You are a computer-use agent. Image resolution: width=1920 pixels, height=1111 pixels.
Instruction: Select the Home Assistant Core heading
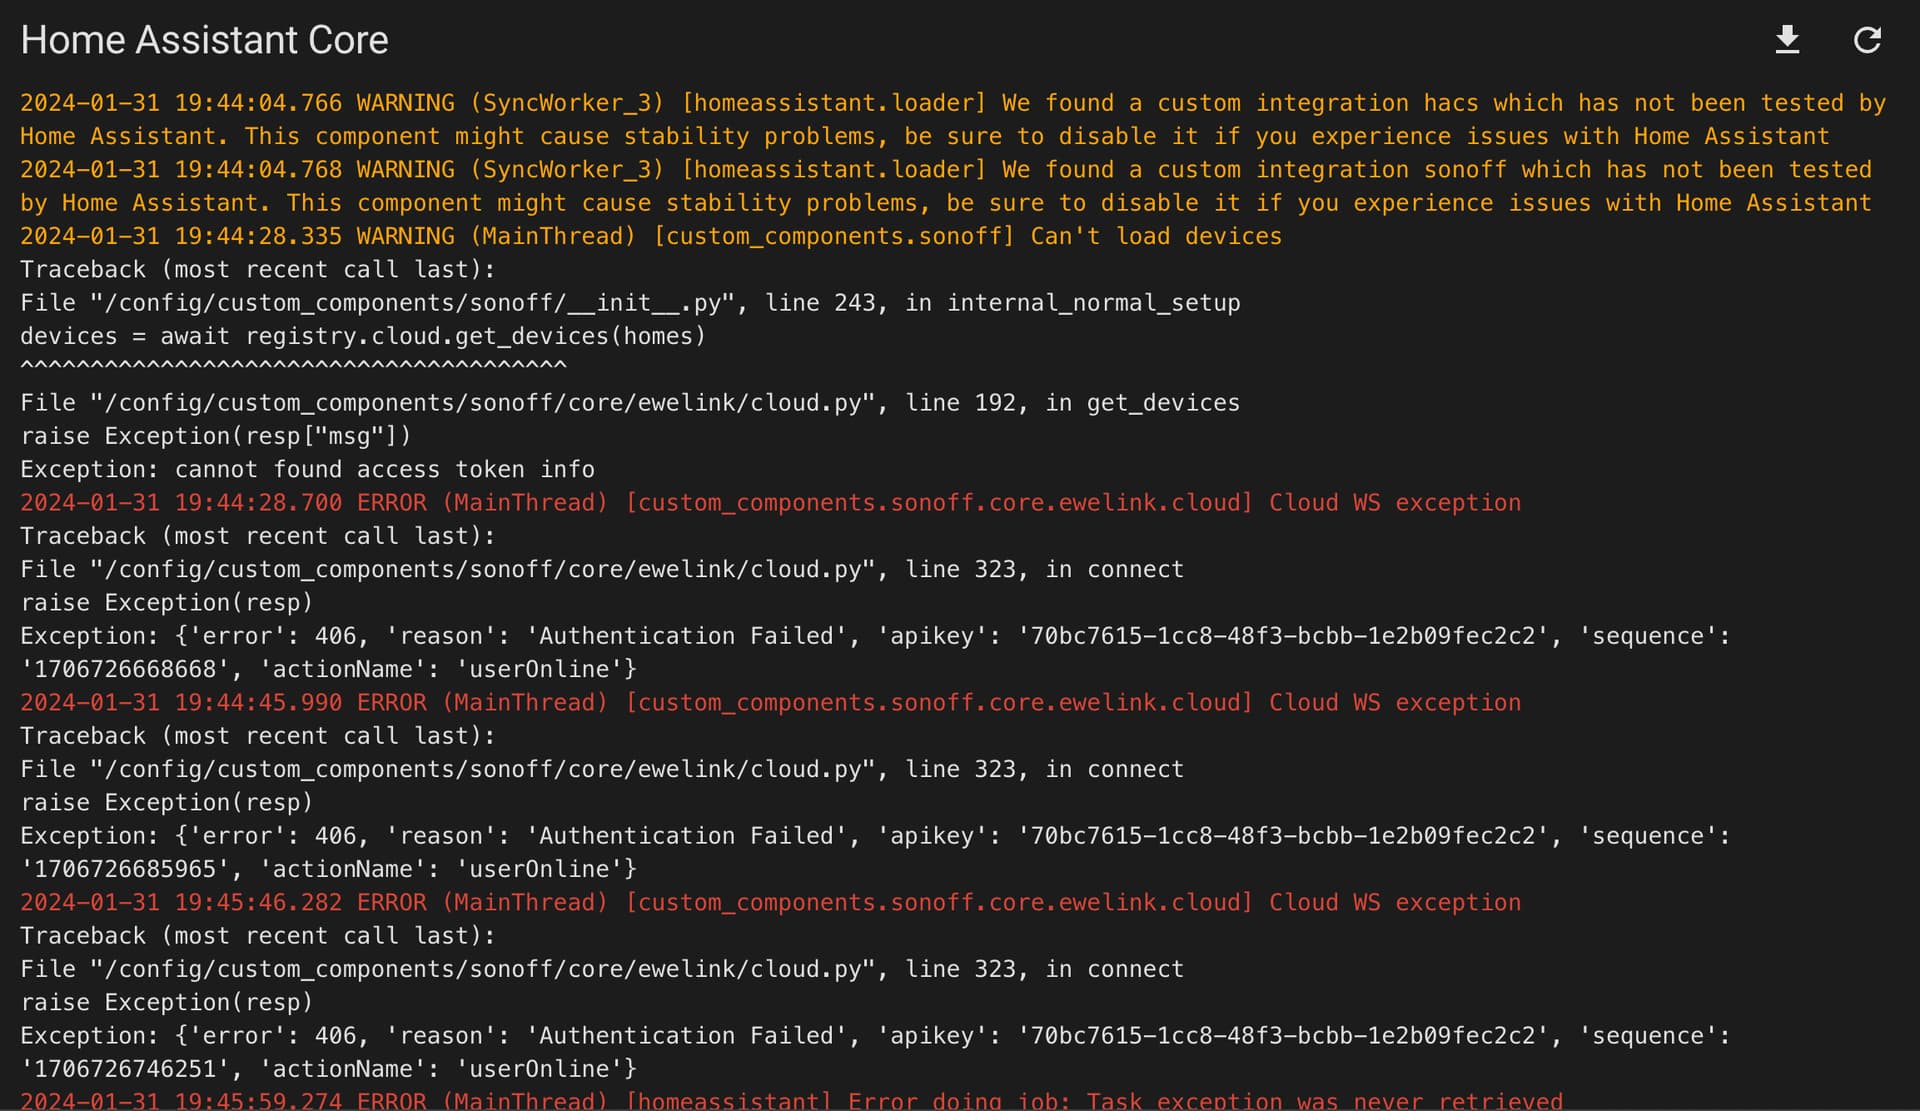[x=204, y=40]
